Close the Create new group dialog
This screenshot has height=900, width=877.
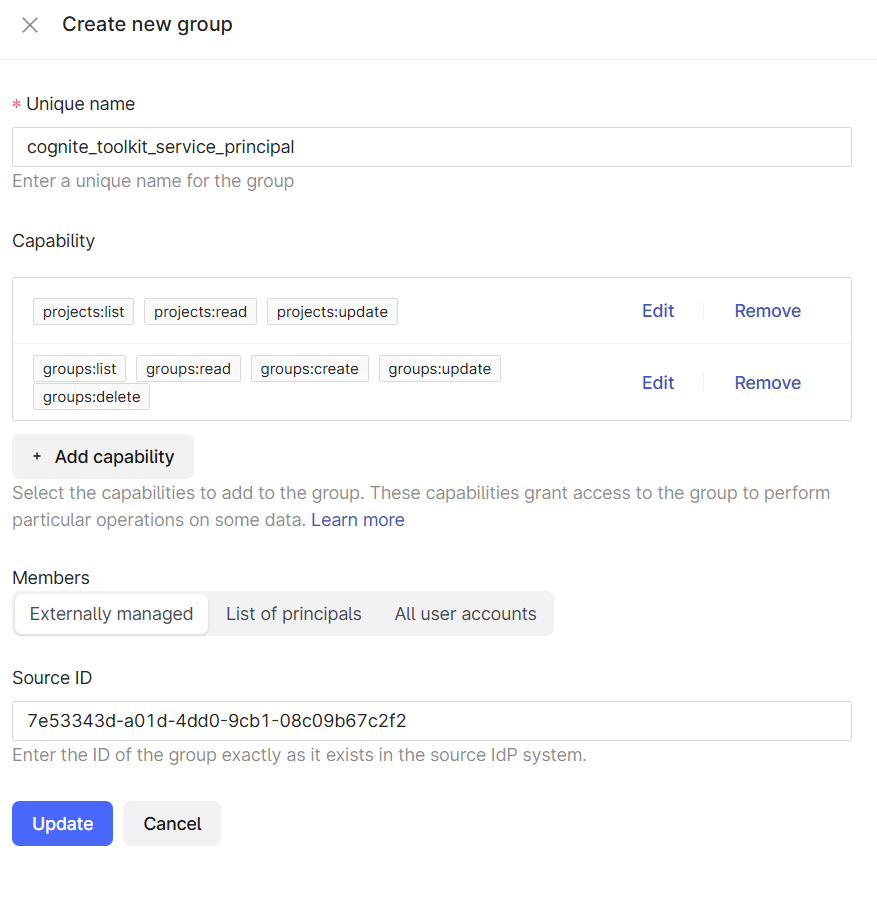[30, 25]
